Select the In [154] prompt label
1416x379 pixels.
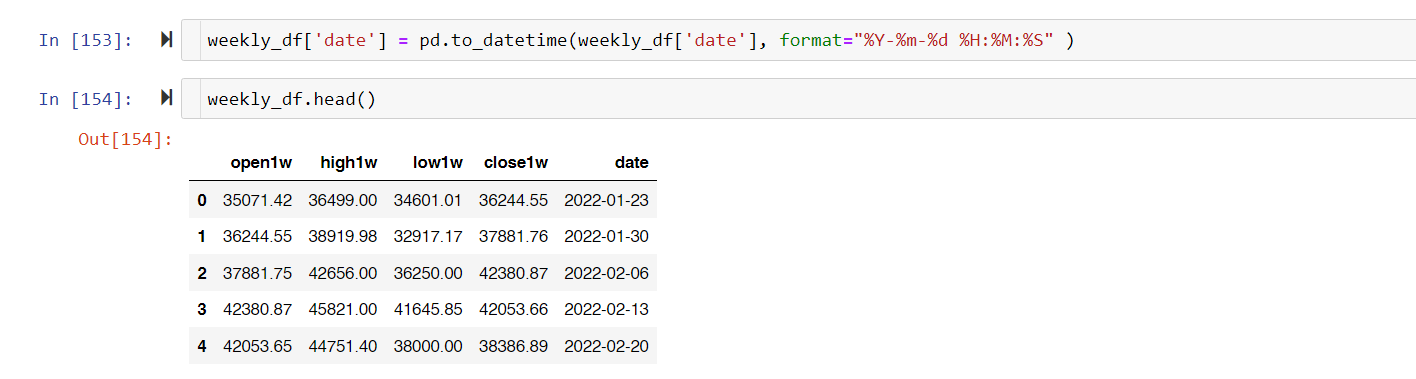coord(86,99)
